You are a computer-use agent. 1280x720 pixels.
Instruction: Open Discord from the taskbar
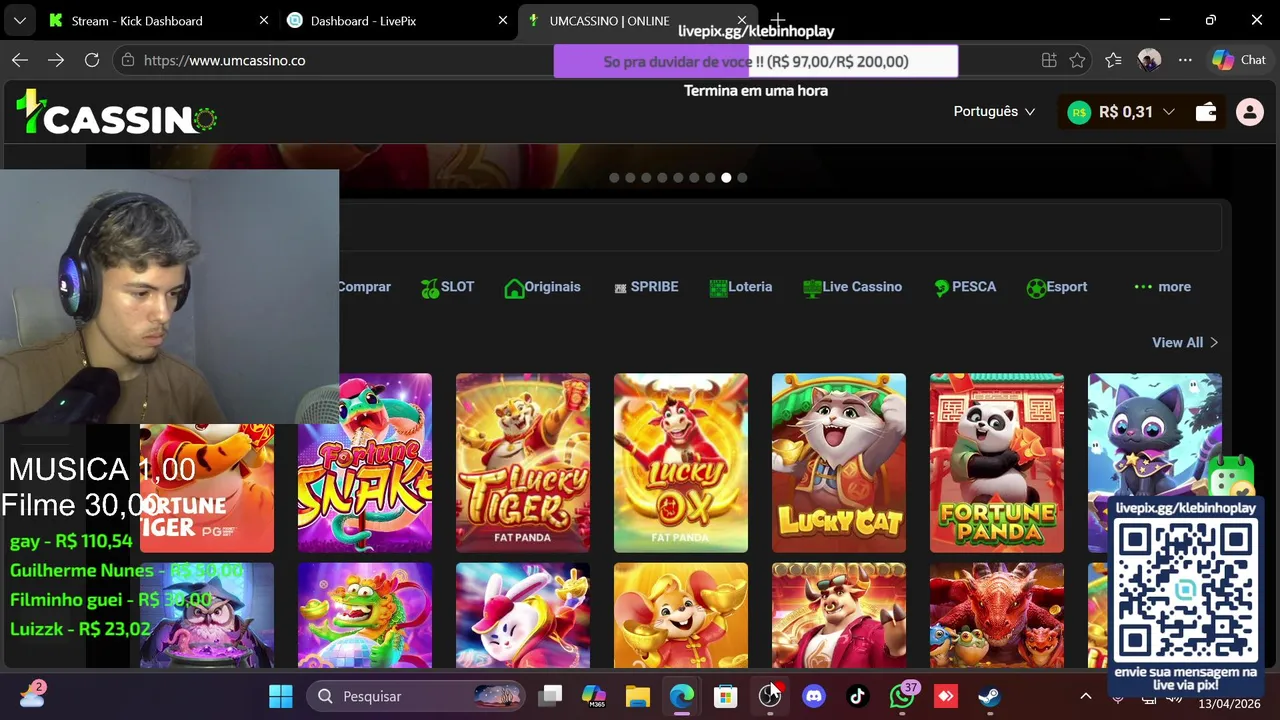click(x=814, y=696)
